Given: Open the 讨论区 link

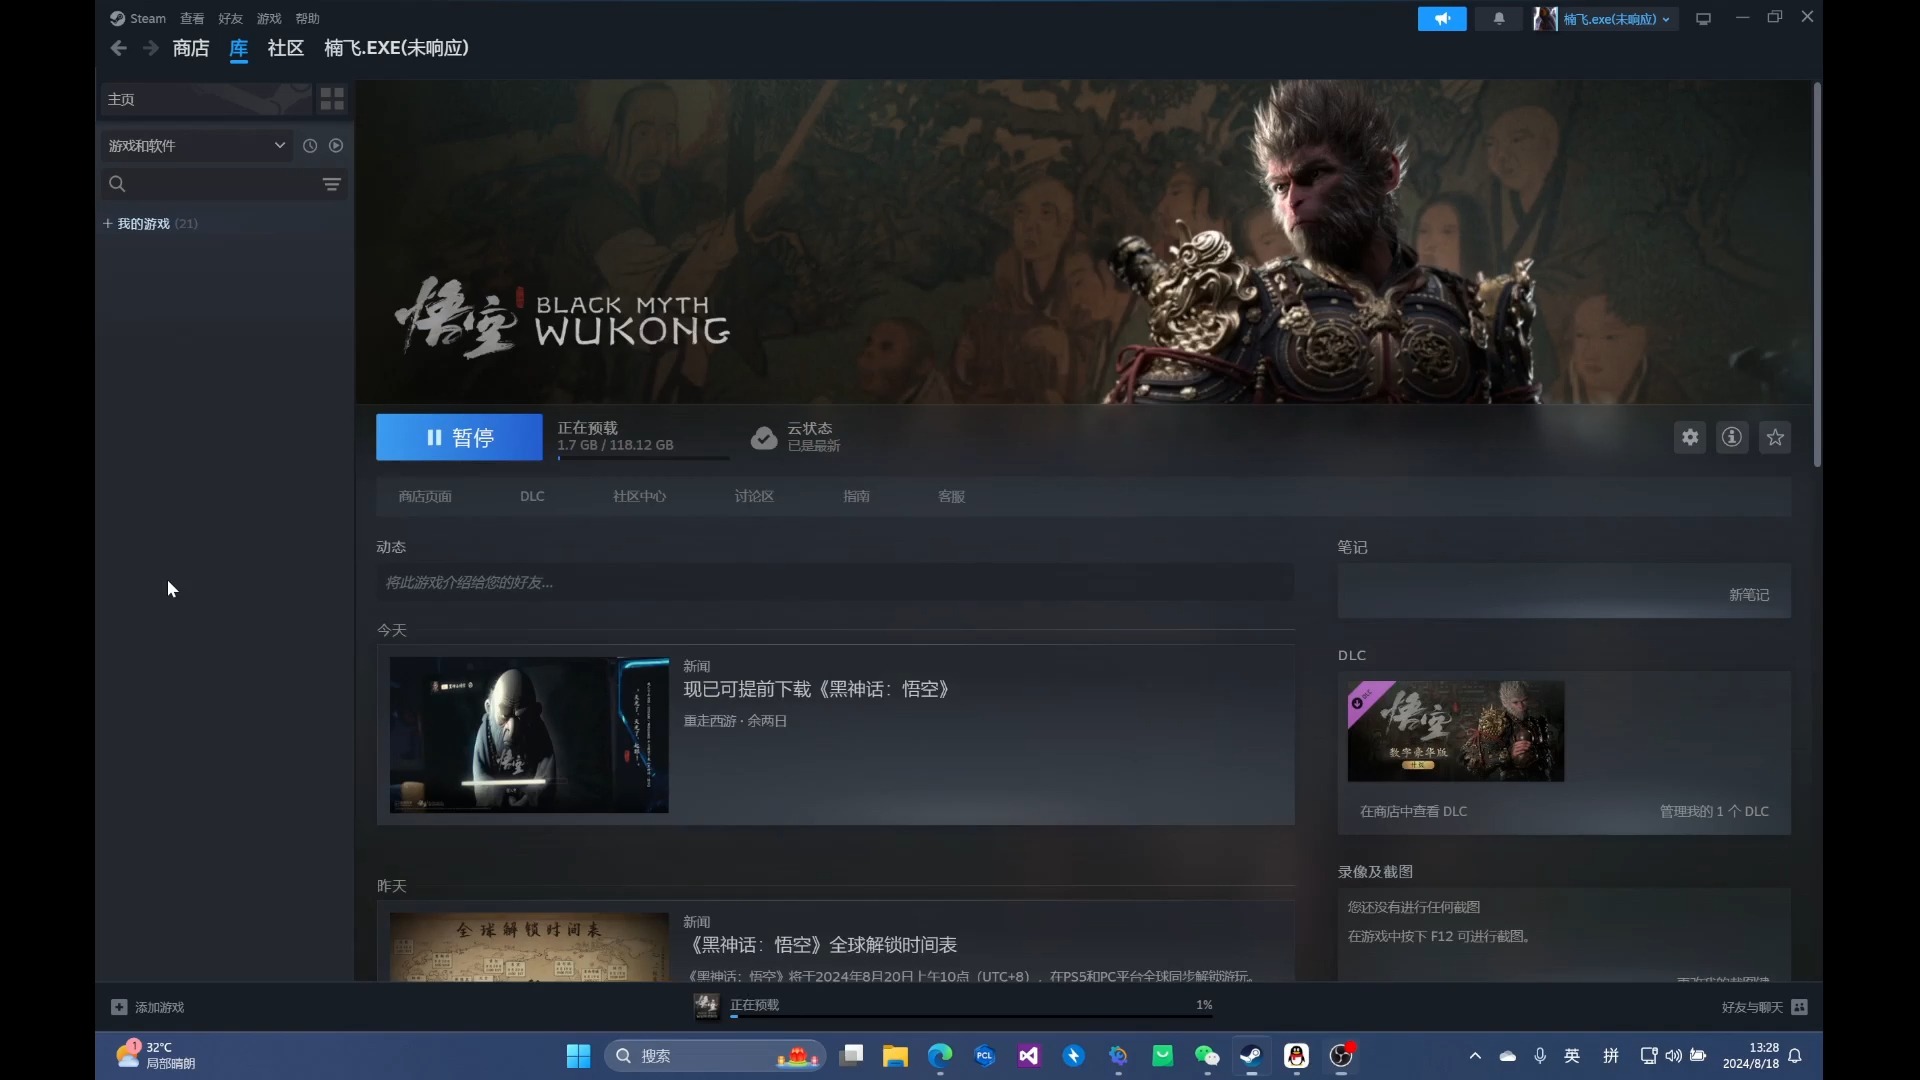Looking at the screenshot, I should click(x=754, y=497).
